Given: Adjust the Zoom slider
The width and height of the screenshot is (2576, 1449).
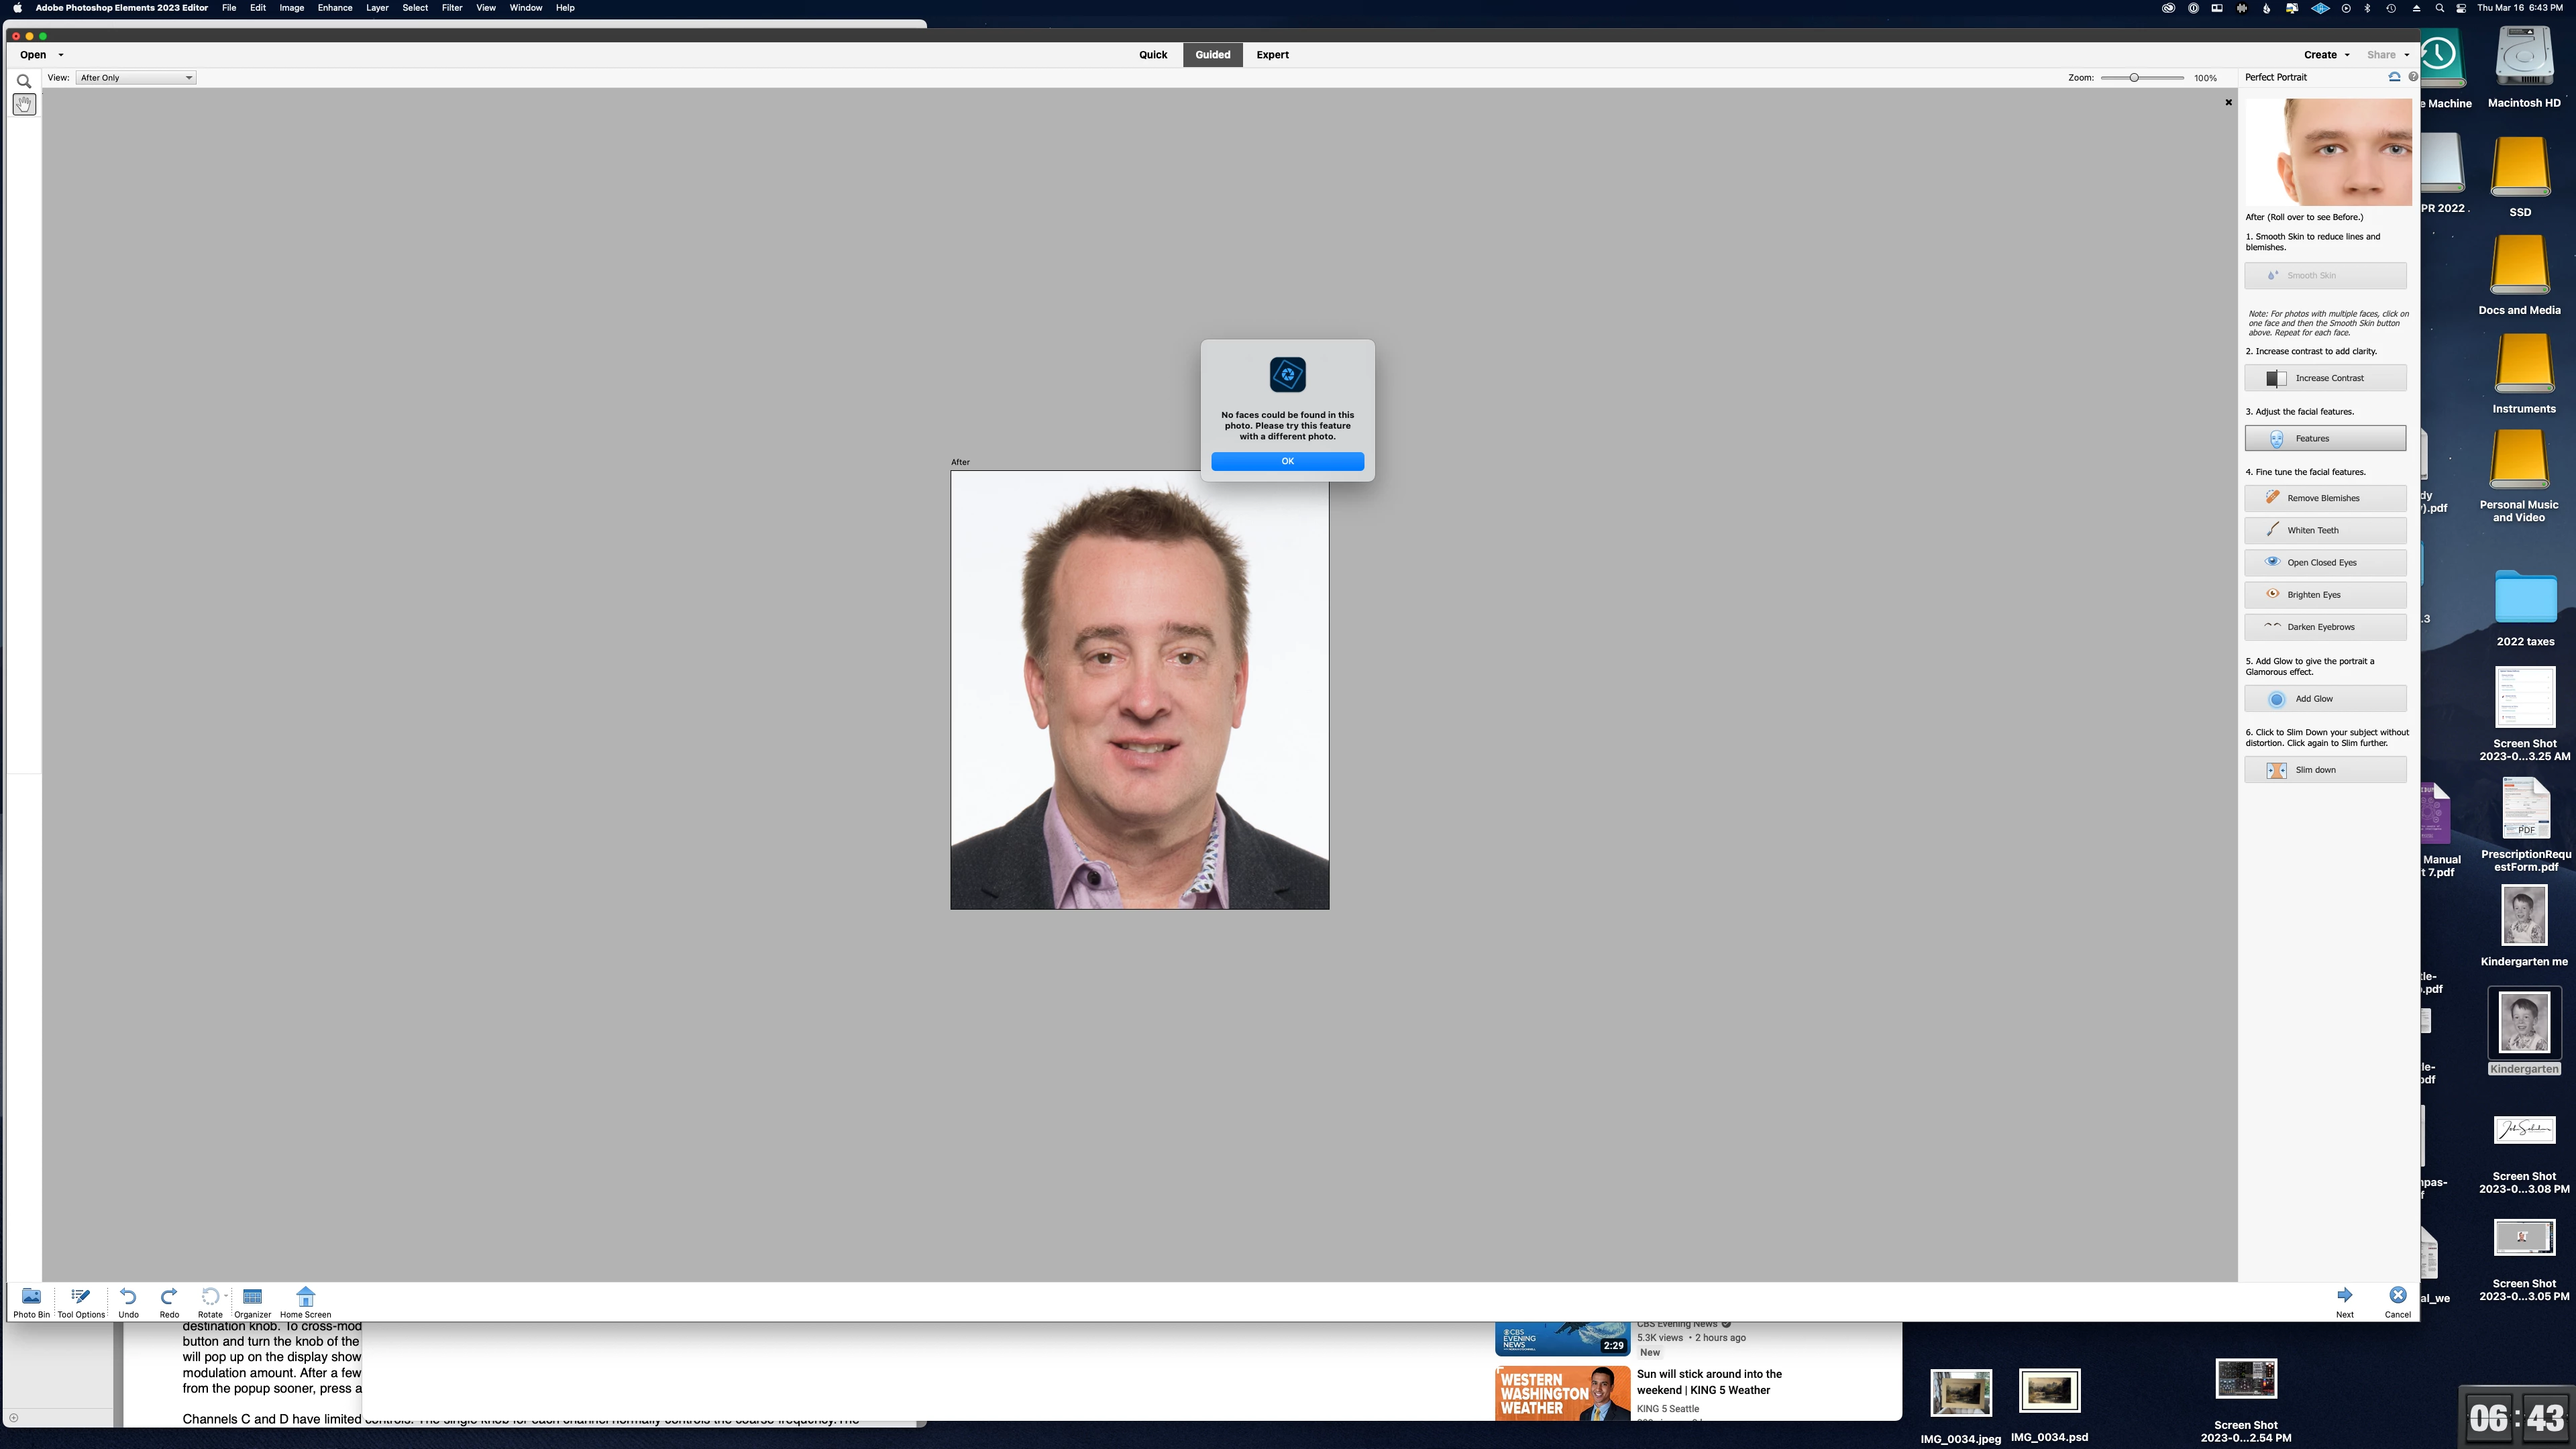Looking at the screenshot, I should tap(2134, 78).
